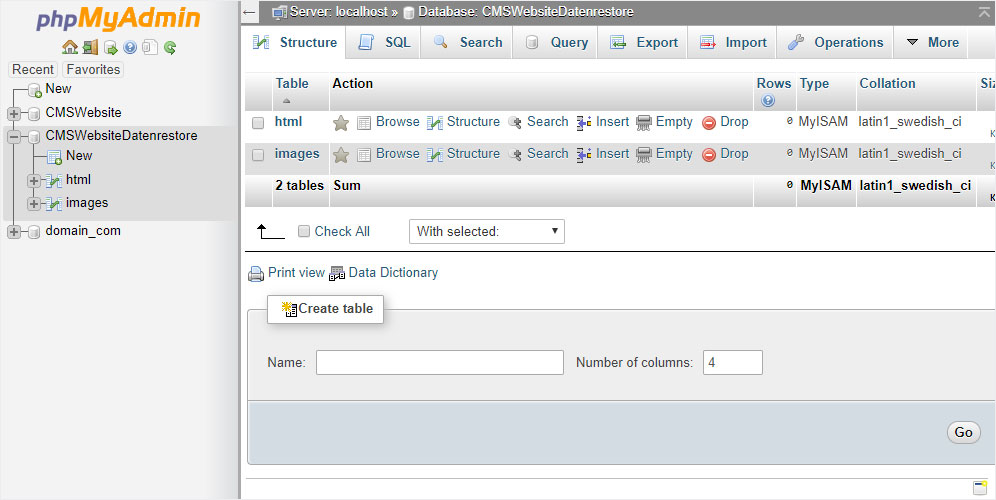Open the More tab dropdown
Screen dimensions: 996x500
(x=931, y=43)
